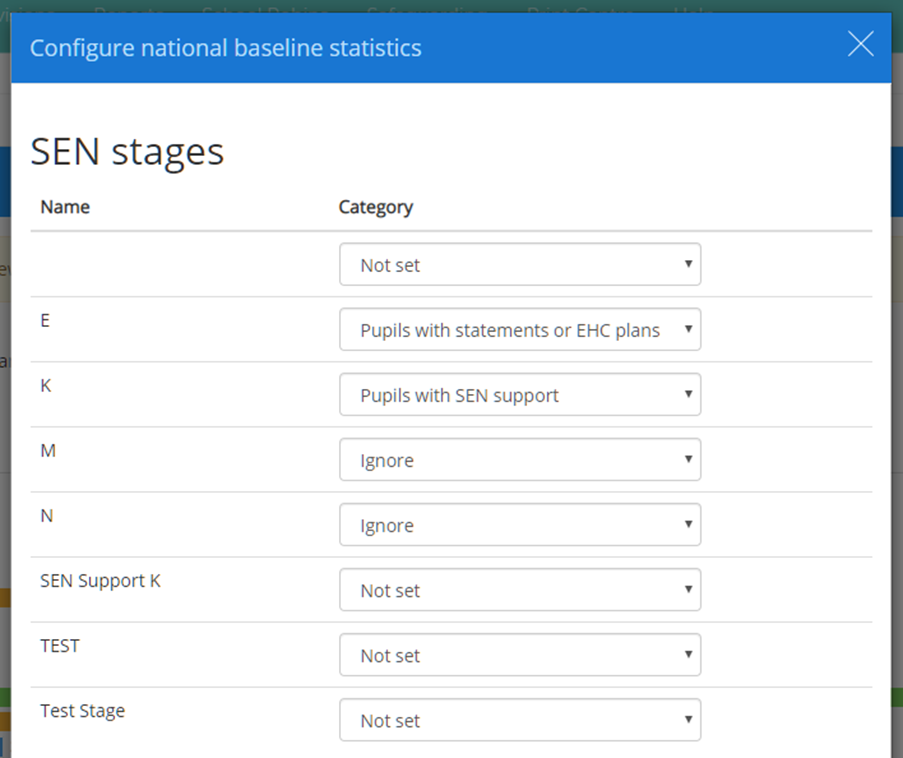Open the Ignore dropdown for stage N
Screen dimensions: 903x758
(520, 524)
